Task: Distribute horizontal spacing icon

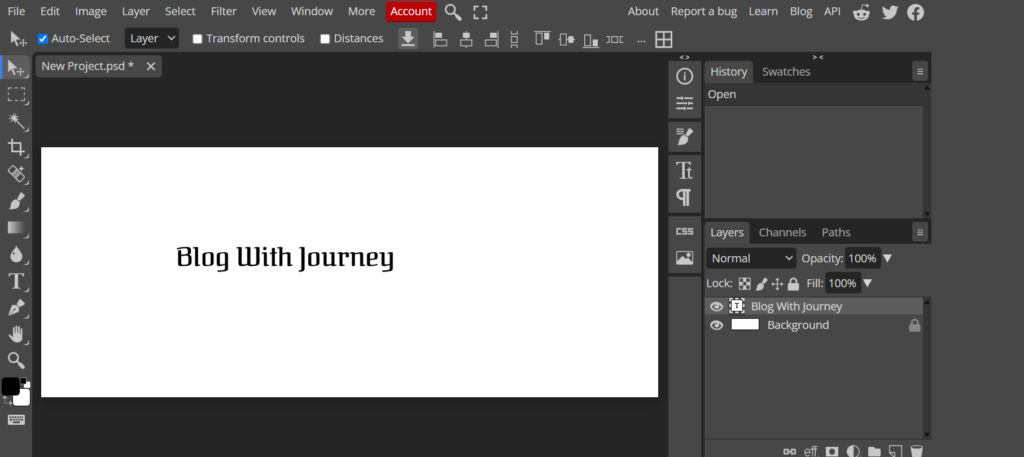Action: click(615, 39)
